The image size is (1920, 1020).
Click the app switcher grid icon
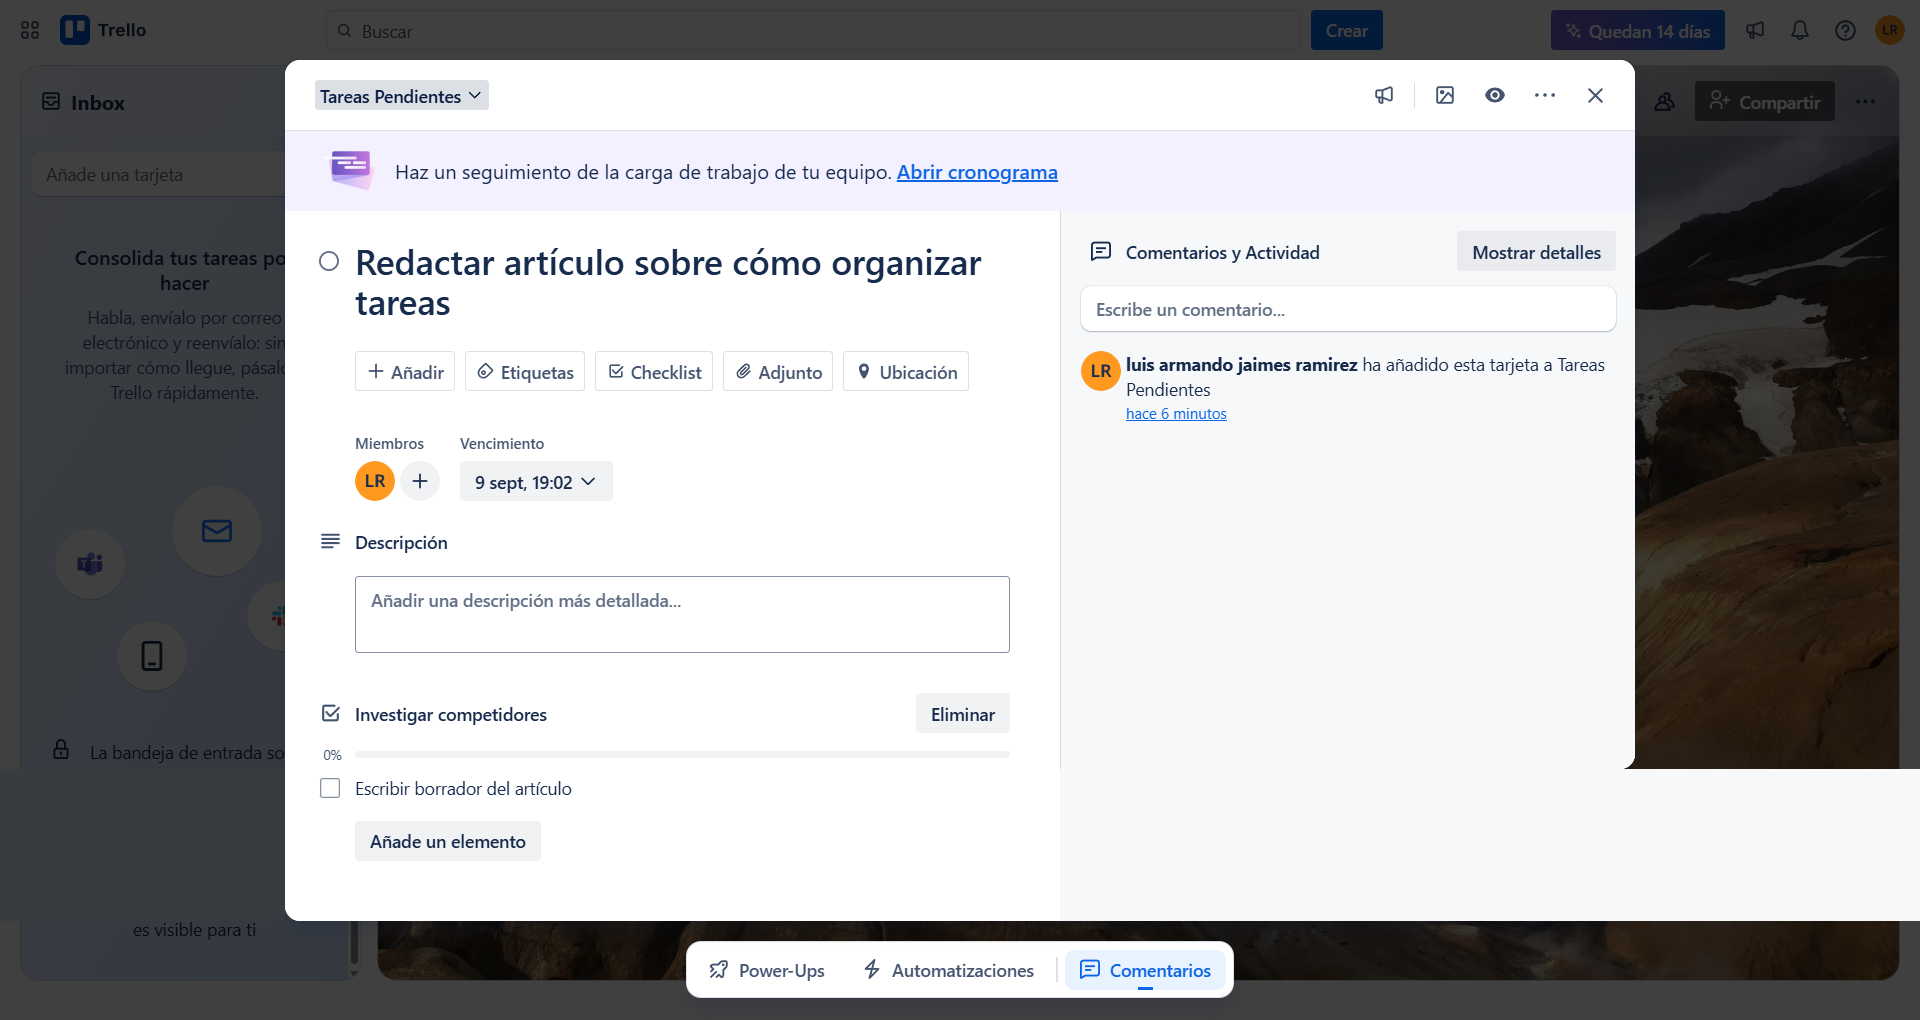[30, 30]
